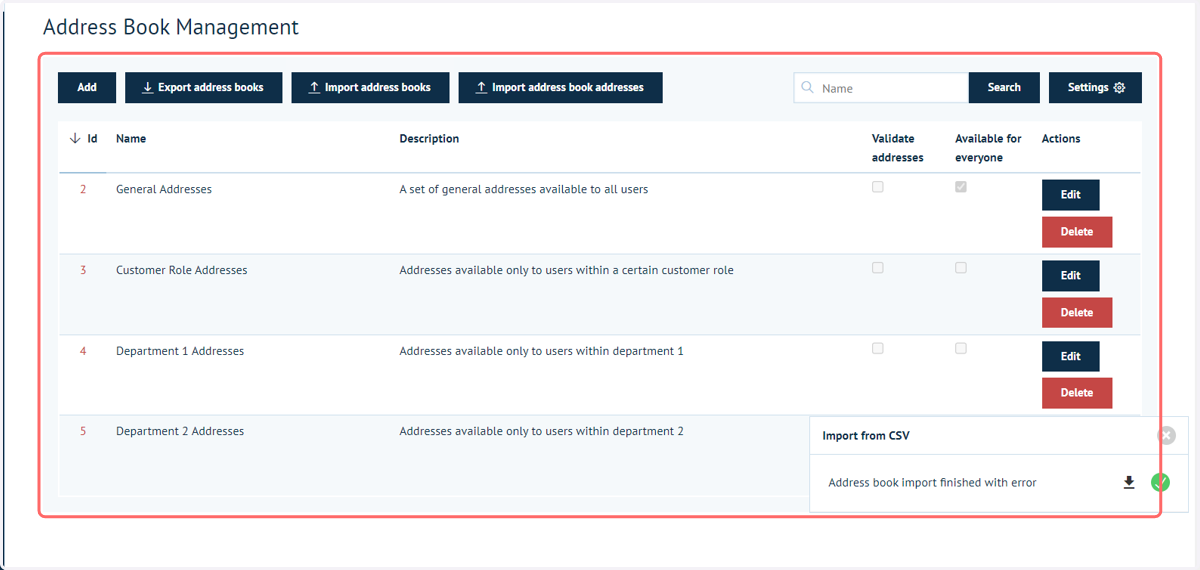The height and width of the screenshot is (570, 1200).
Task: Click Validate addresses column header
Action: [897, 148]
